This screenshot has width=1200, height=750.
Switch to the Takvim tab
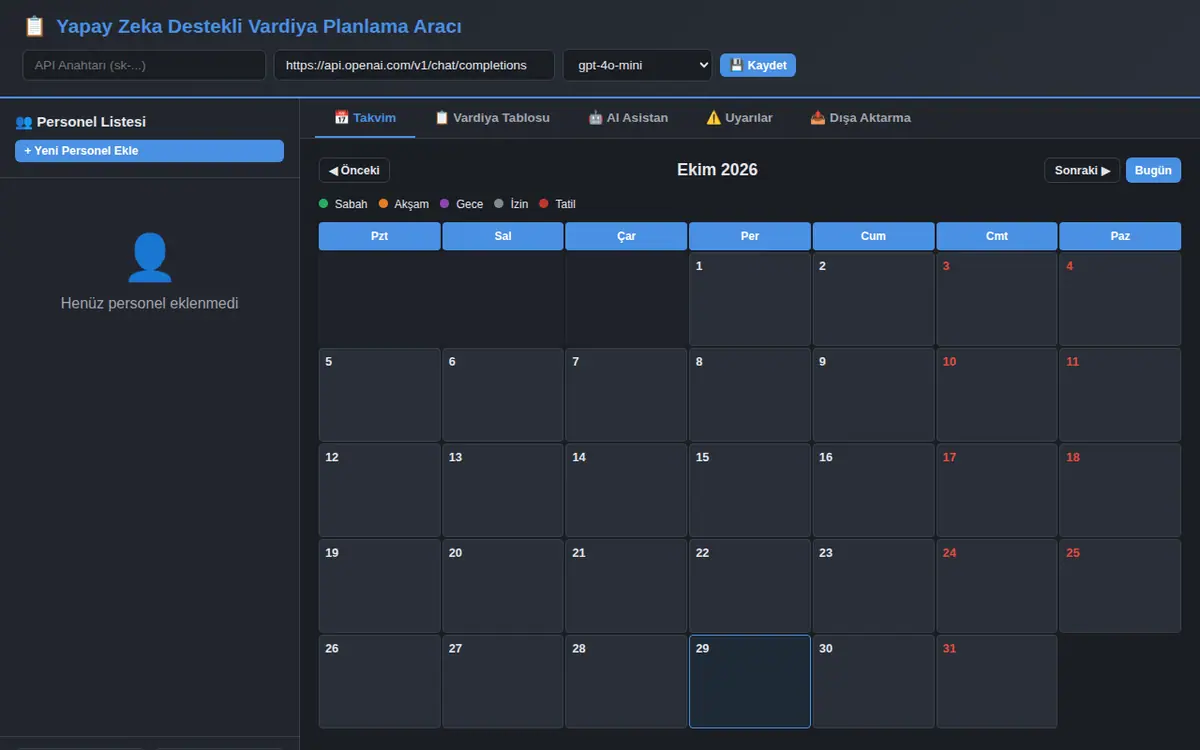pyautogui.click(x=365, y=118)
